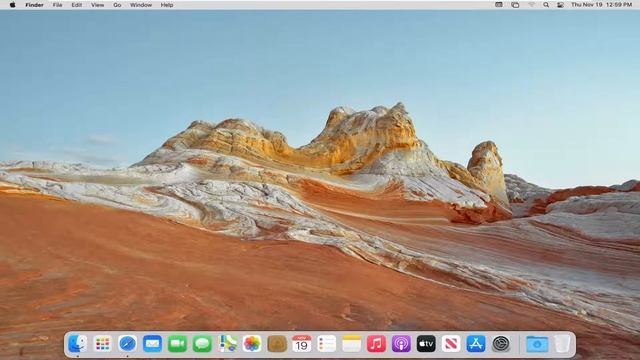This screenshot has height=360, width=640.
Task: Open the Screen Mirroring status icon
Action: point(515,5)
